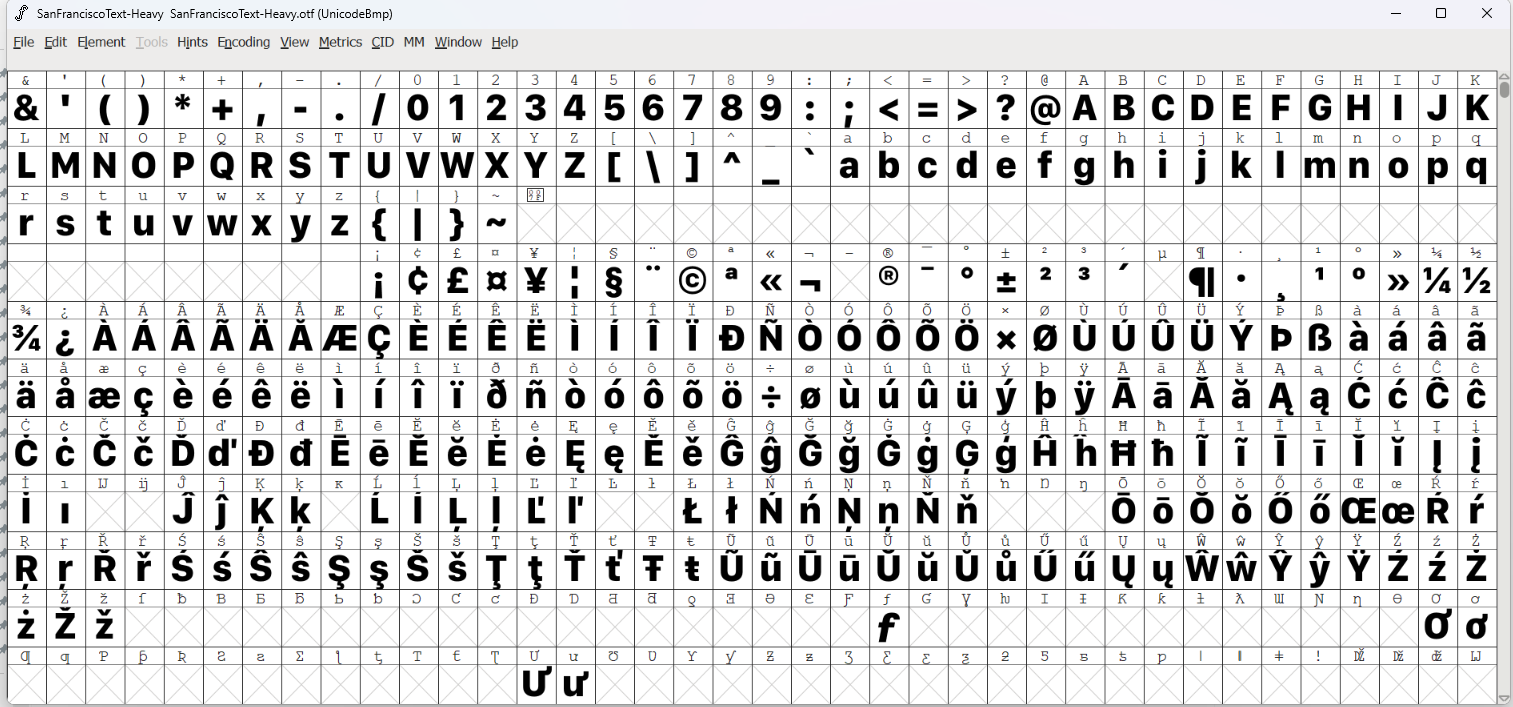1513x707 pixels.
Task: Select the capital L with stroke glyph cell
Action: coord(692,512)
